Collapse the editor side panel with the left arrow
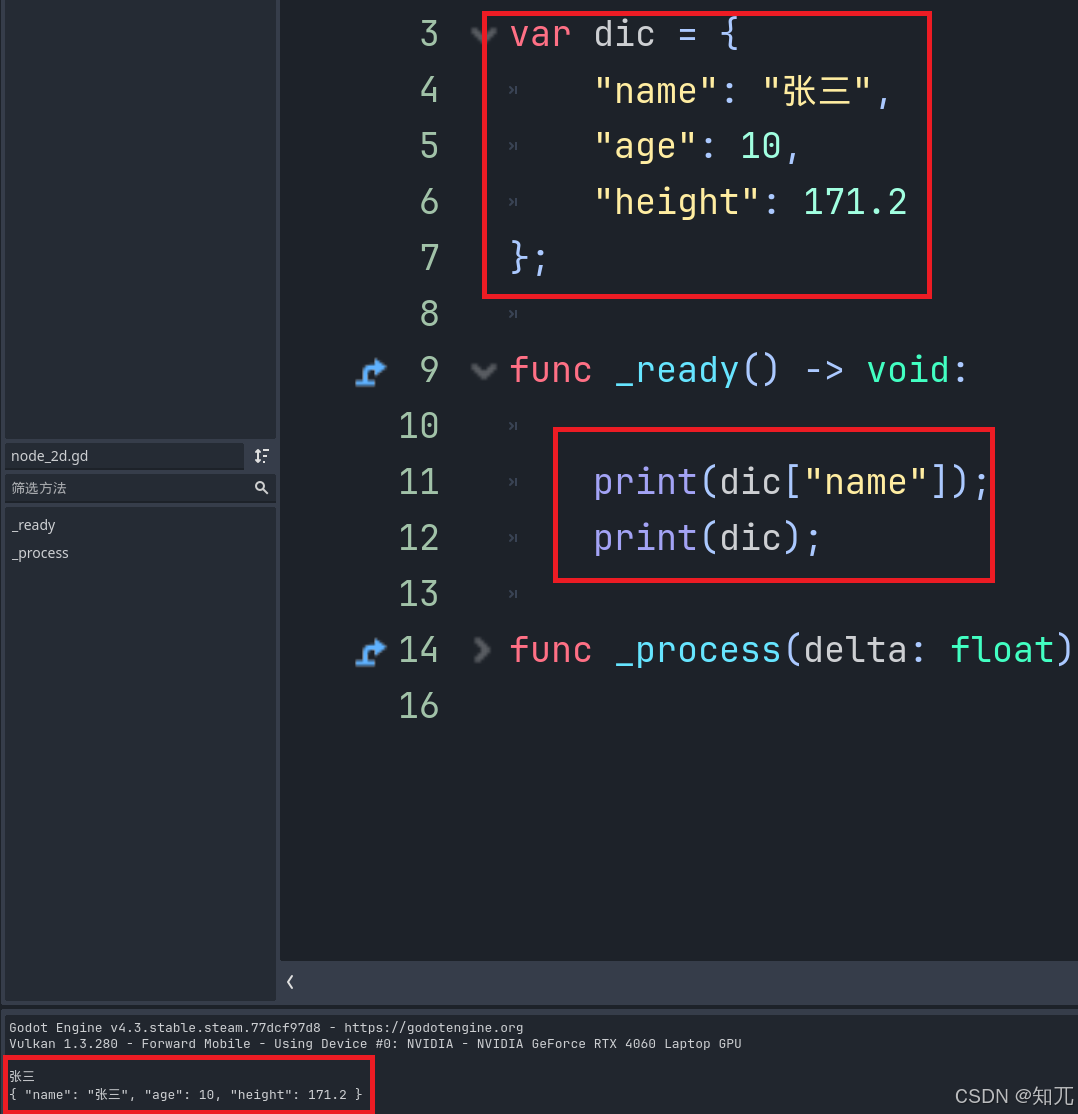Screen dimensions: 1078x1114 [290, 982]
